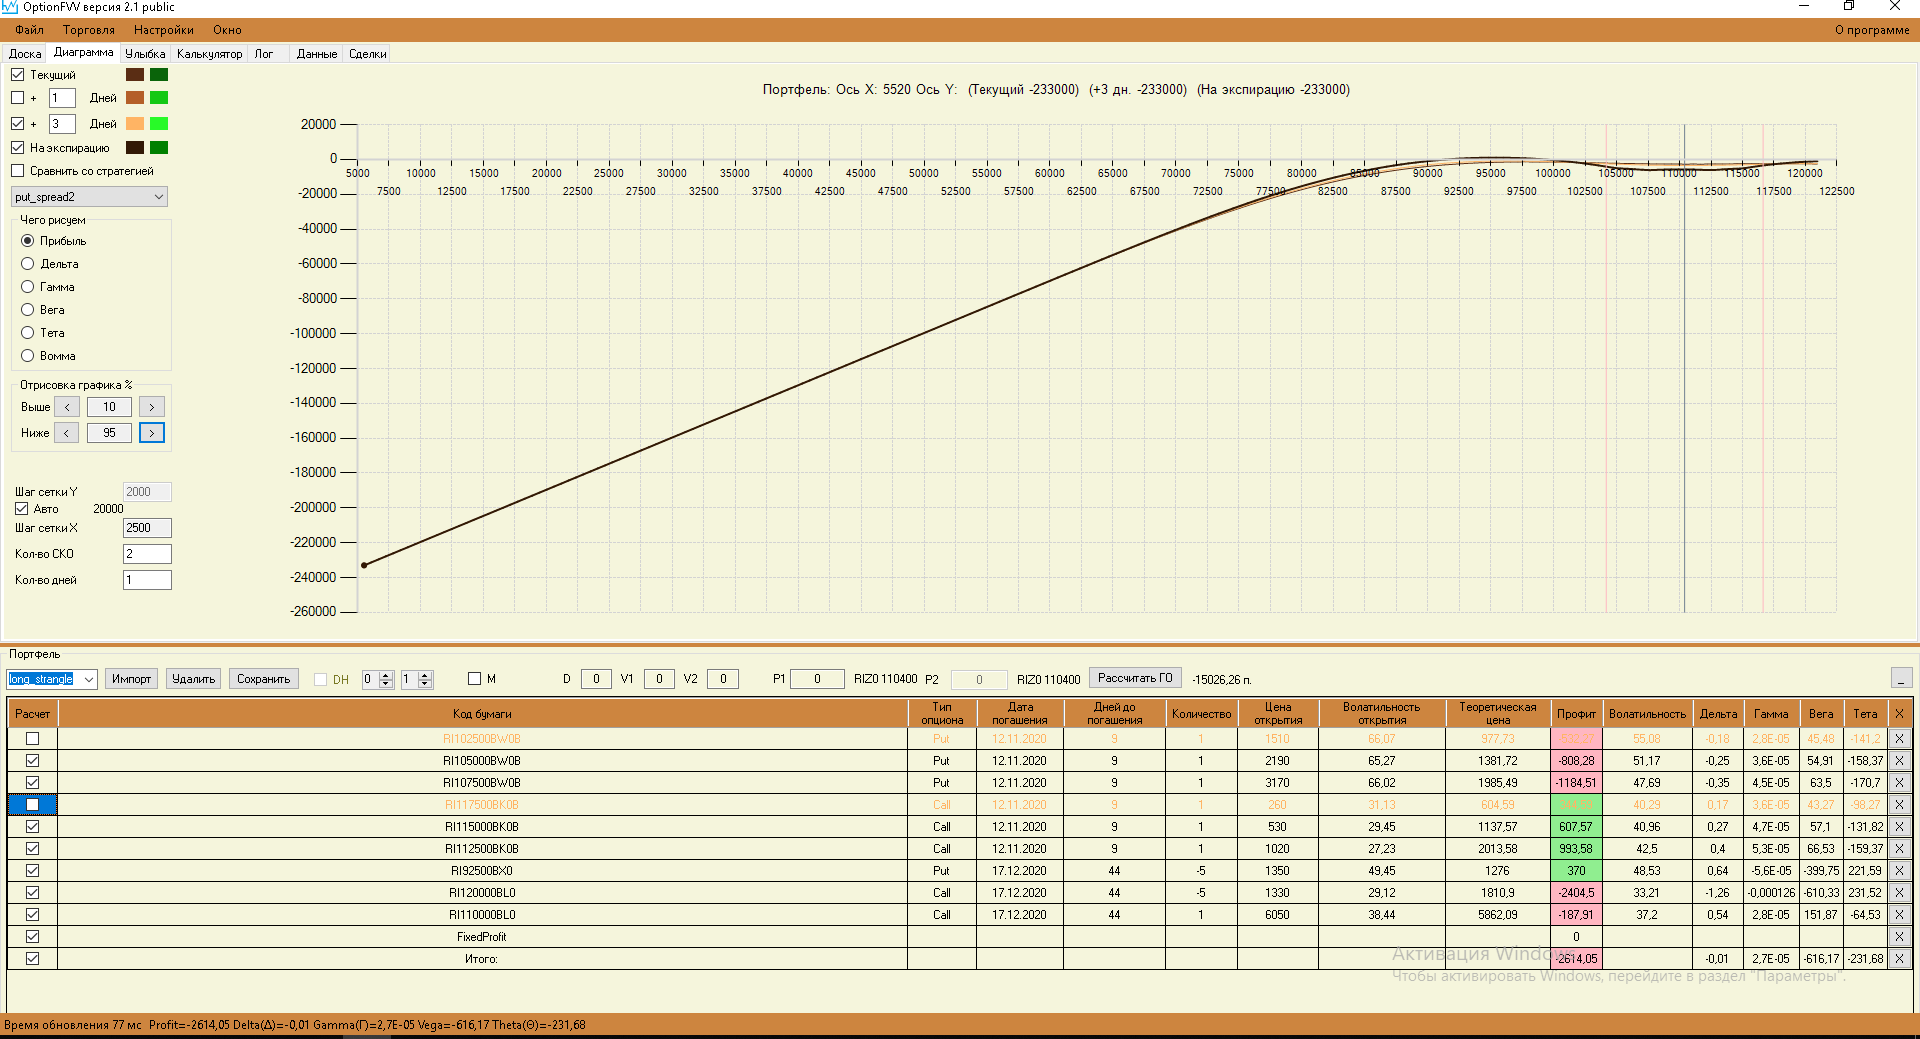Disable the +3 Дней curve checkbox
1920x1039 pixels.
click(18, 124)
